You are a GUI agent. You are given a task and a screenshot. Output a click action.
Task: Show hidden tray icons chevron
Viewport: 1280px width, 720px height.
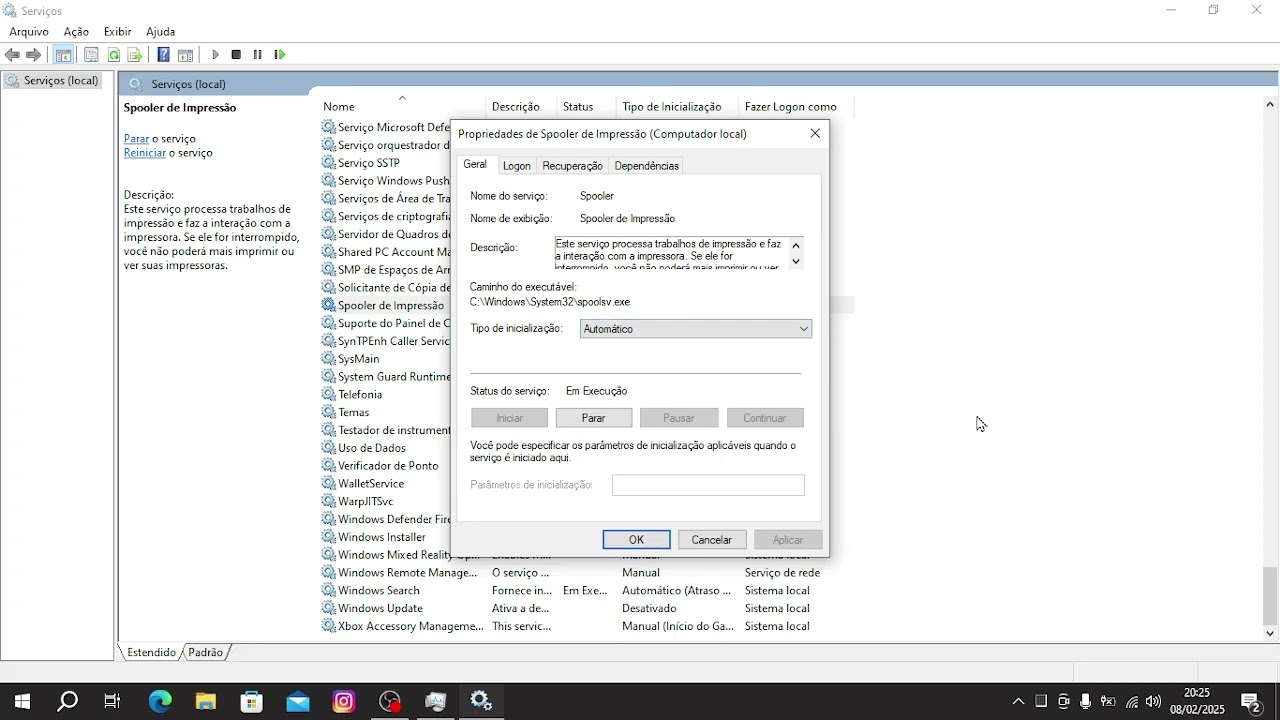tap(1018, 702)
